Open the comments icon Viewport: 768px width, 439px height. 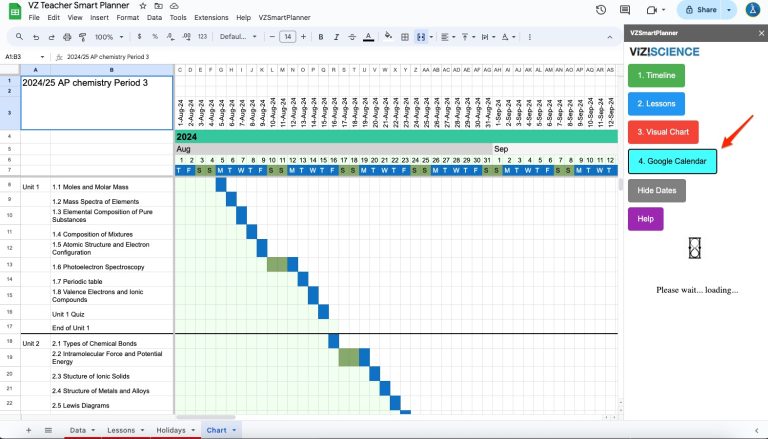point(624,10)
